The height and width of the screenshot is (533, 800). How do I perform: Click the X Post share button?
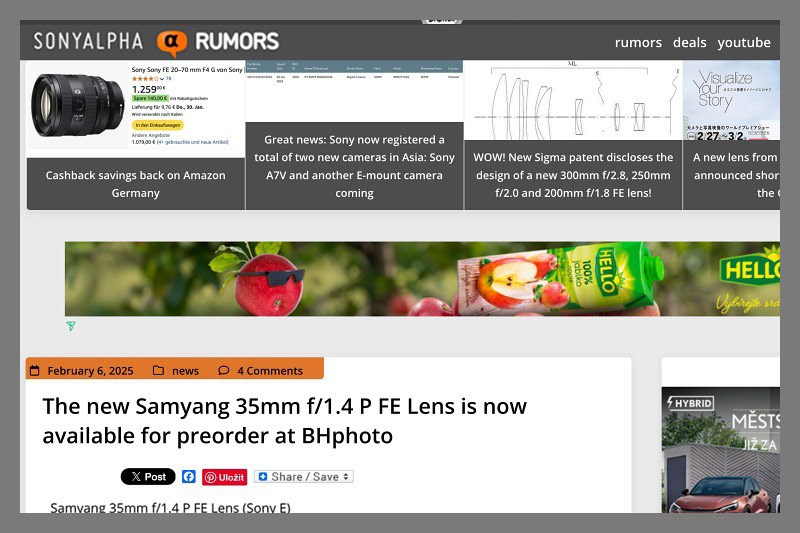pos(148,476)
